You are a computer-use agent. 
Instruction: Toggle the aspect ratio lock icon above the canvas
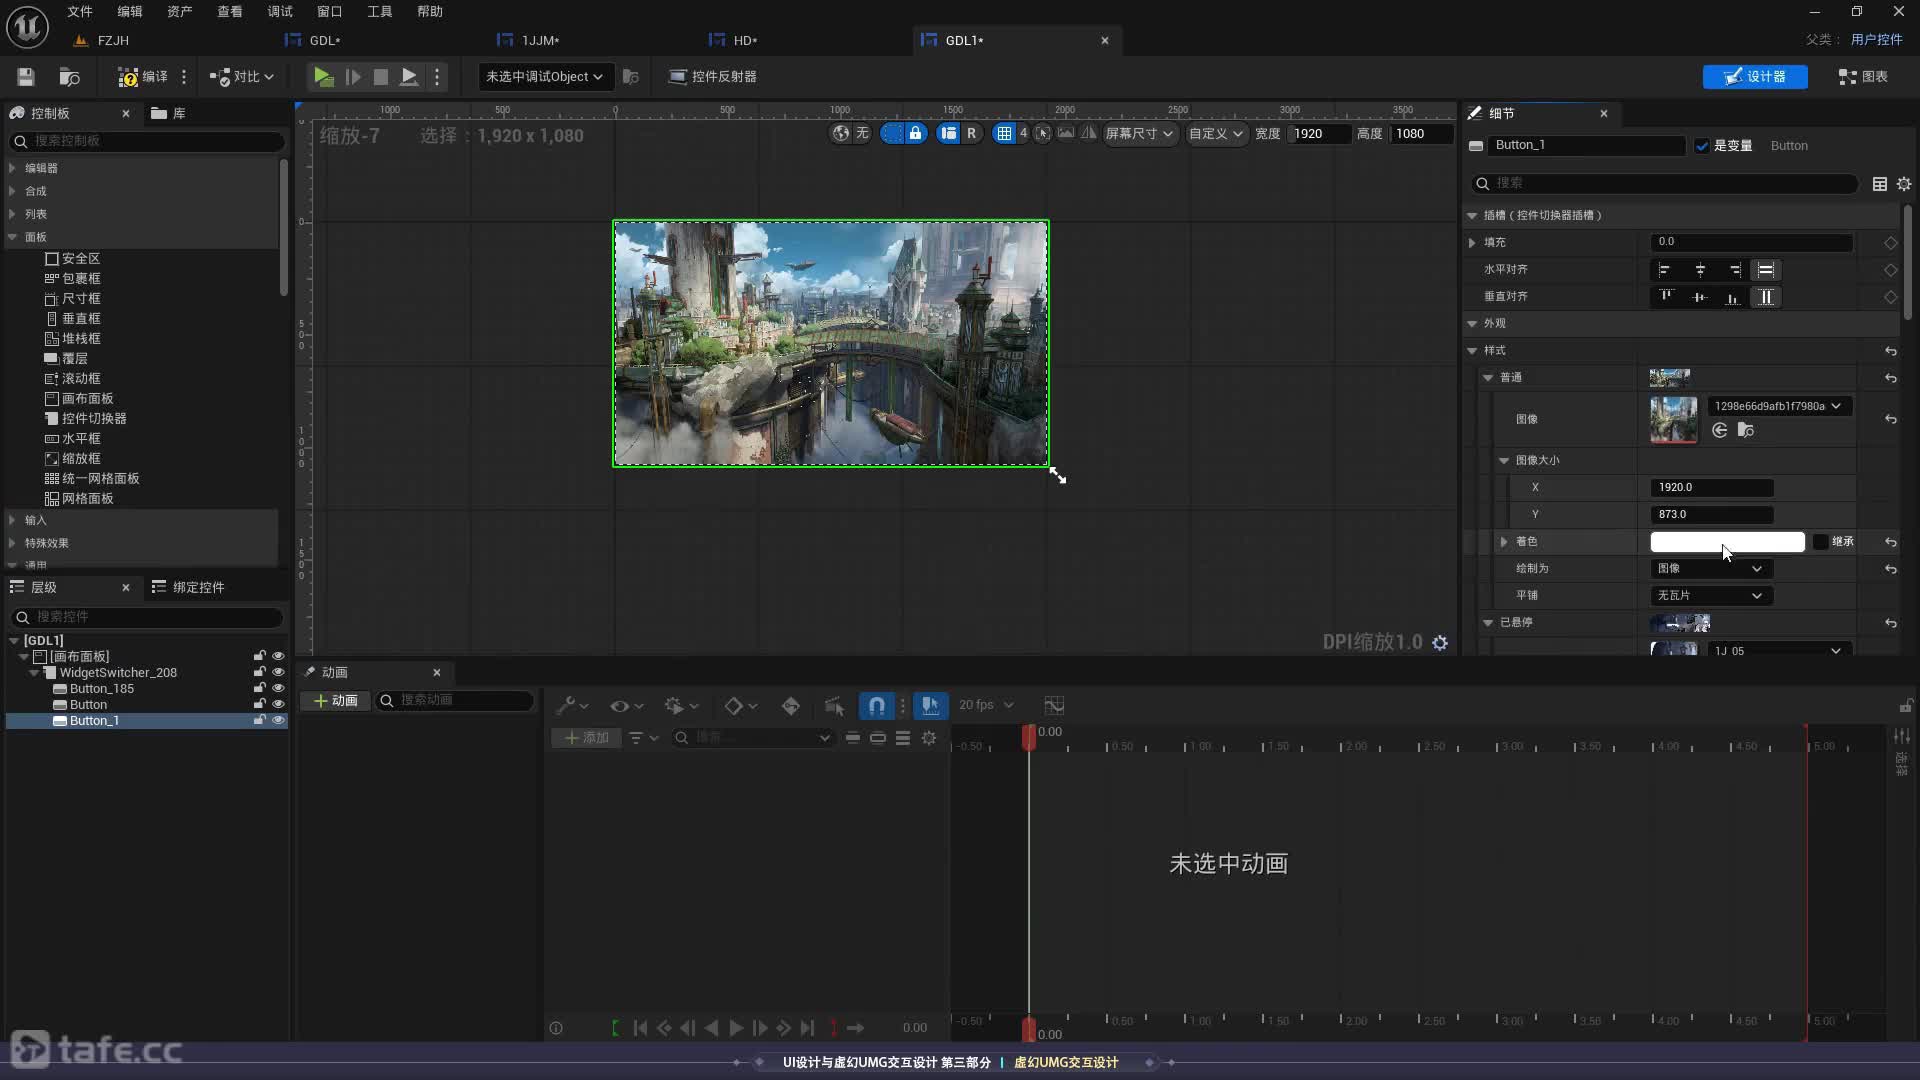(916, 133)
